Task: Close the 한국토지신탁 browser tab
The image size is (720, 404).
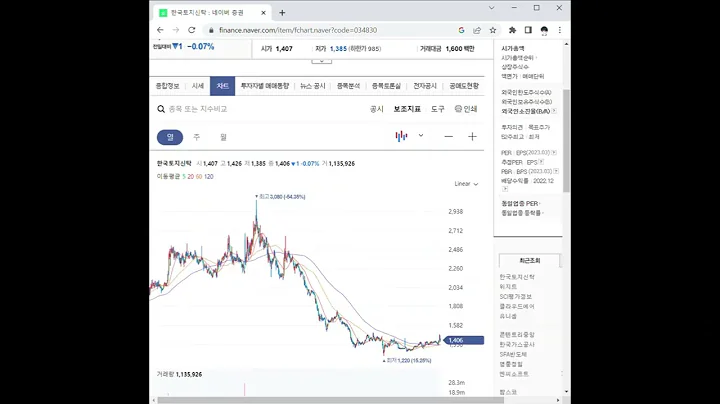Action: [x=263, y=13]
